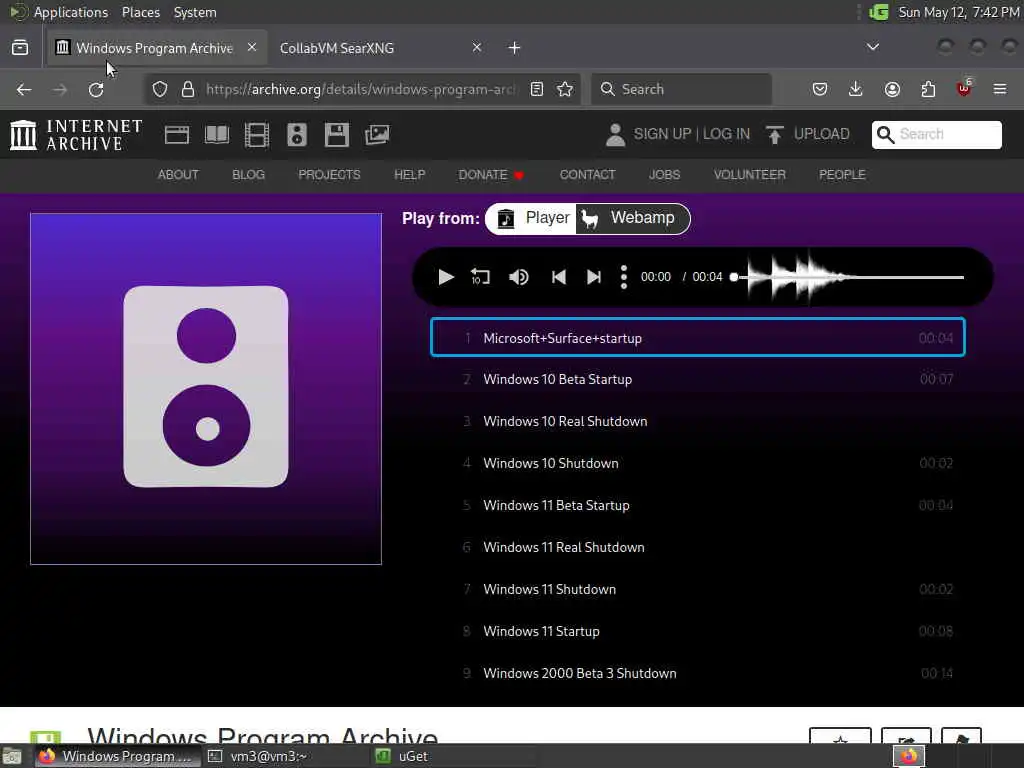Open the PROJECTS page
Image resolution: width=1024 pixels, height=768 pixels.
(329, 174)
